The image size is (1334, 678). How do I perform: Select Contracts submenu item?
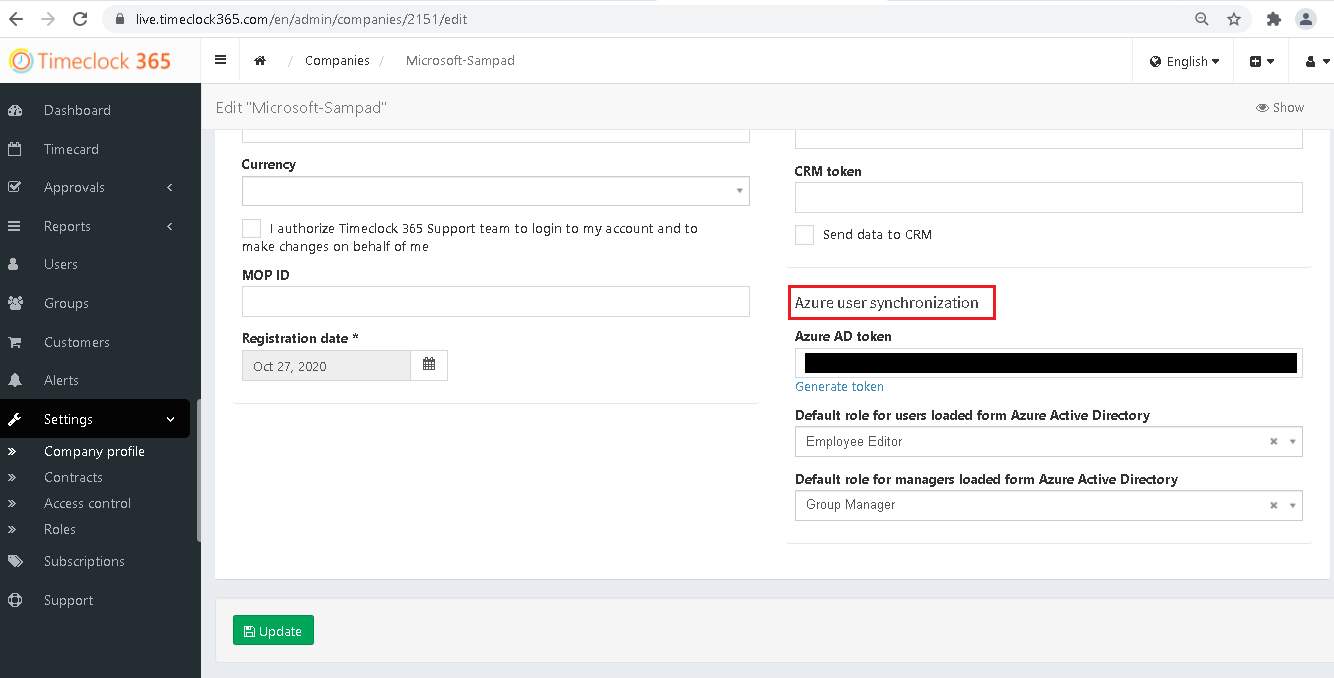pyautogui.click(x=73, y=477)
